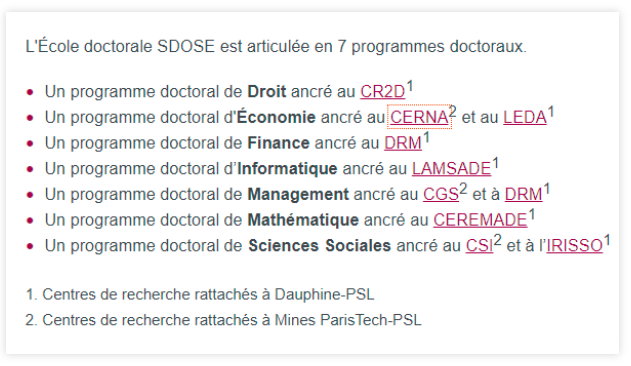Open the CGS link in the Management line
The image size is (631, 366).
point(441,194)
